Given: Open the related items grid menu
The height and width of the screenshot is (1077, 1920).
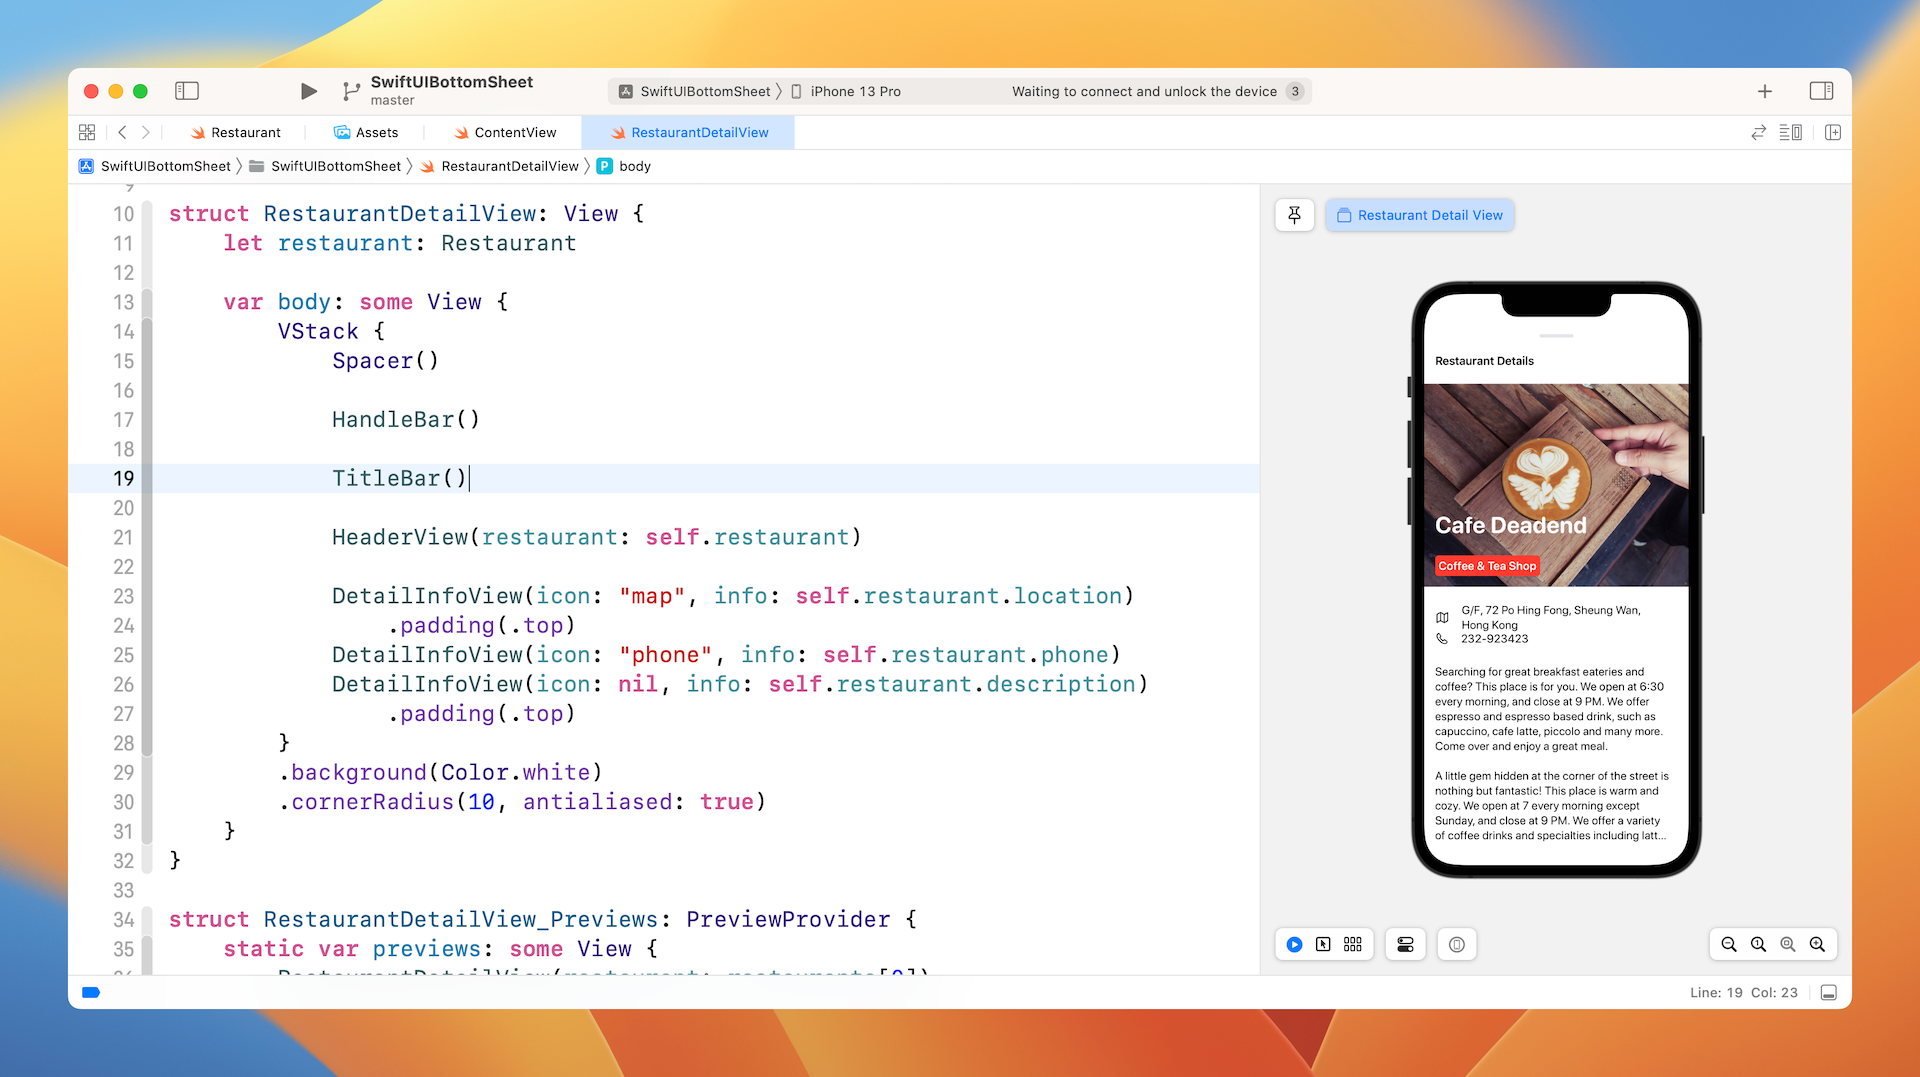Looking at the screenshot, I should pos(87,132).
